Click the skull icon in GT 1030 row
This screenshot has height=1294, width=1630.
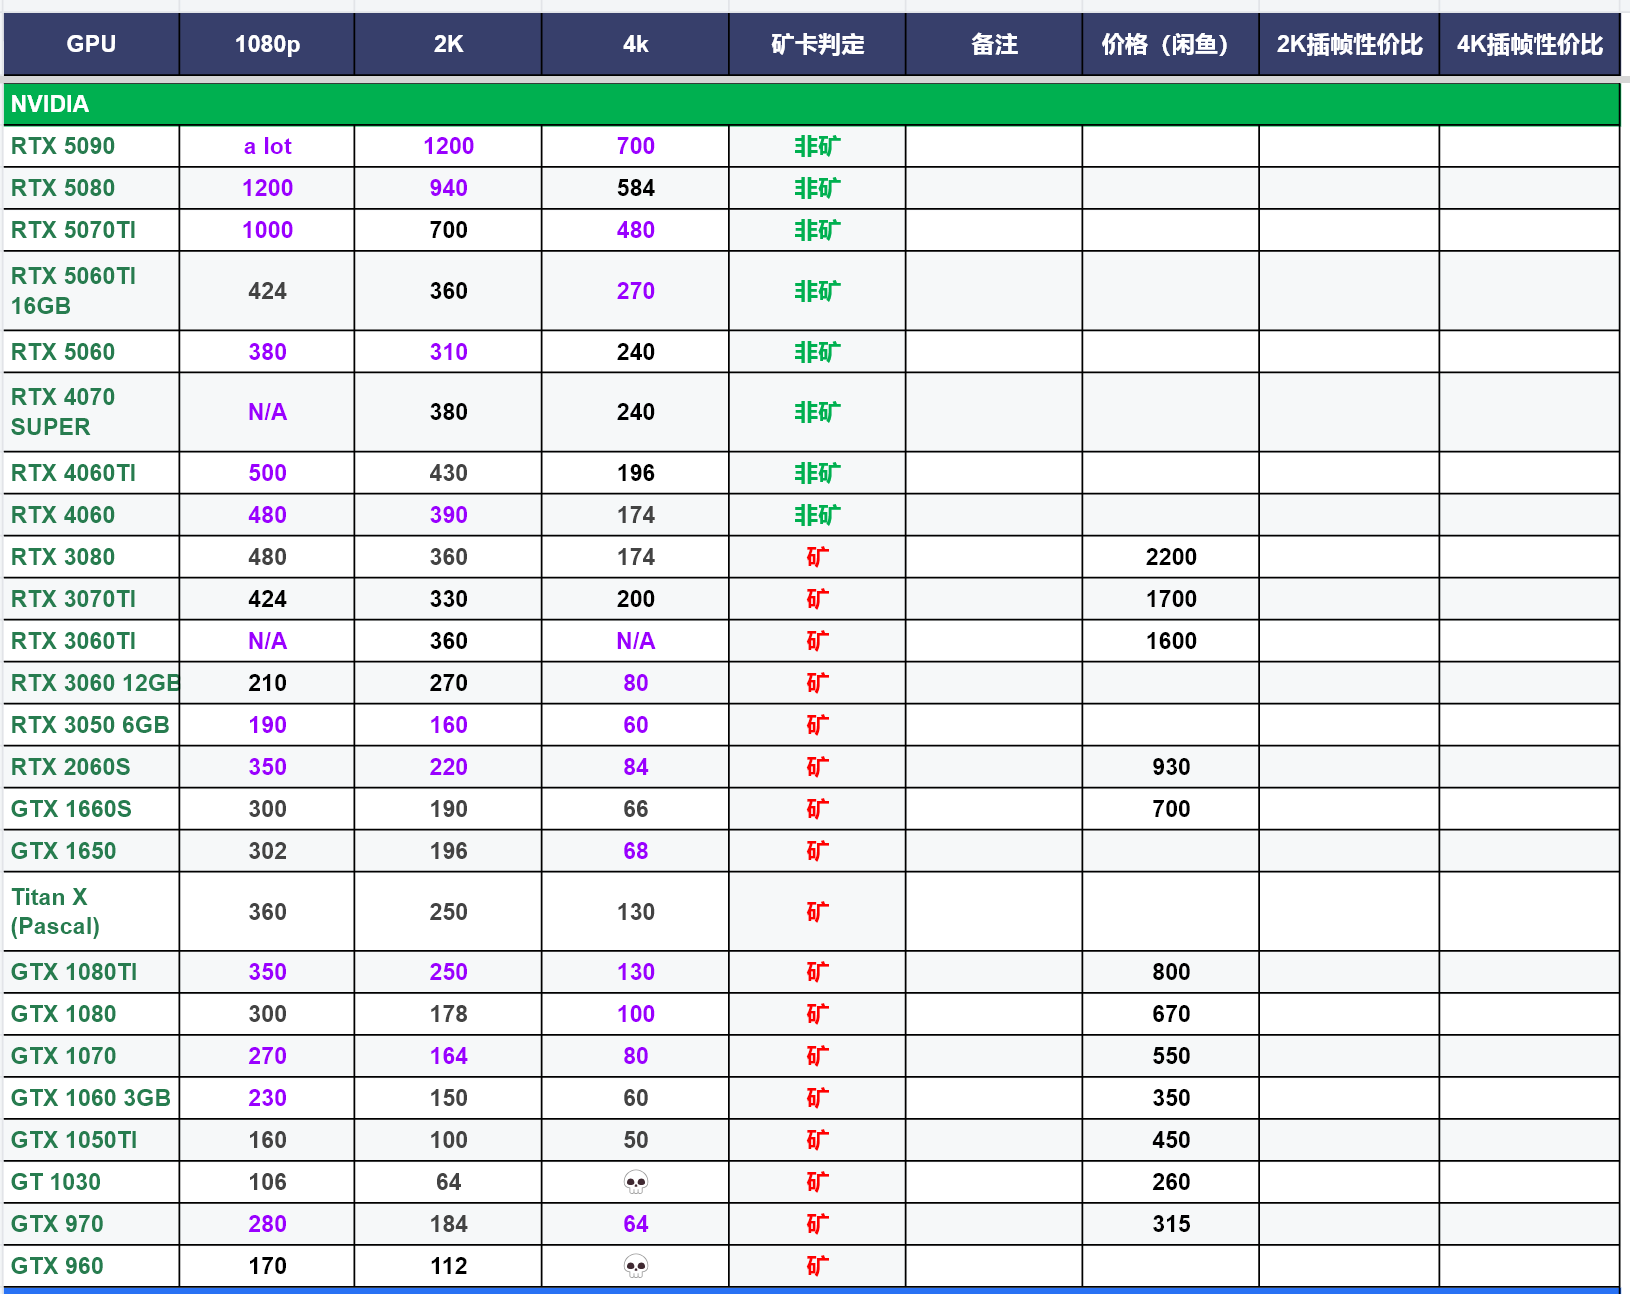point(636,1182)
